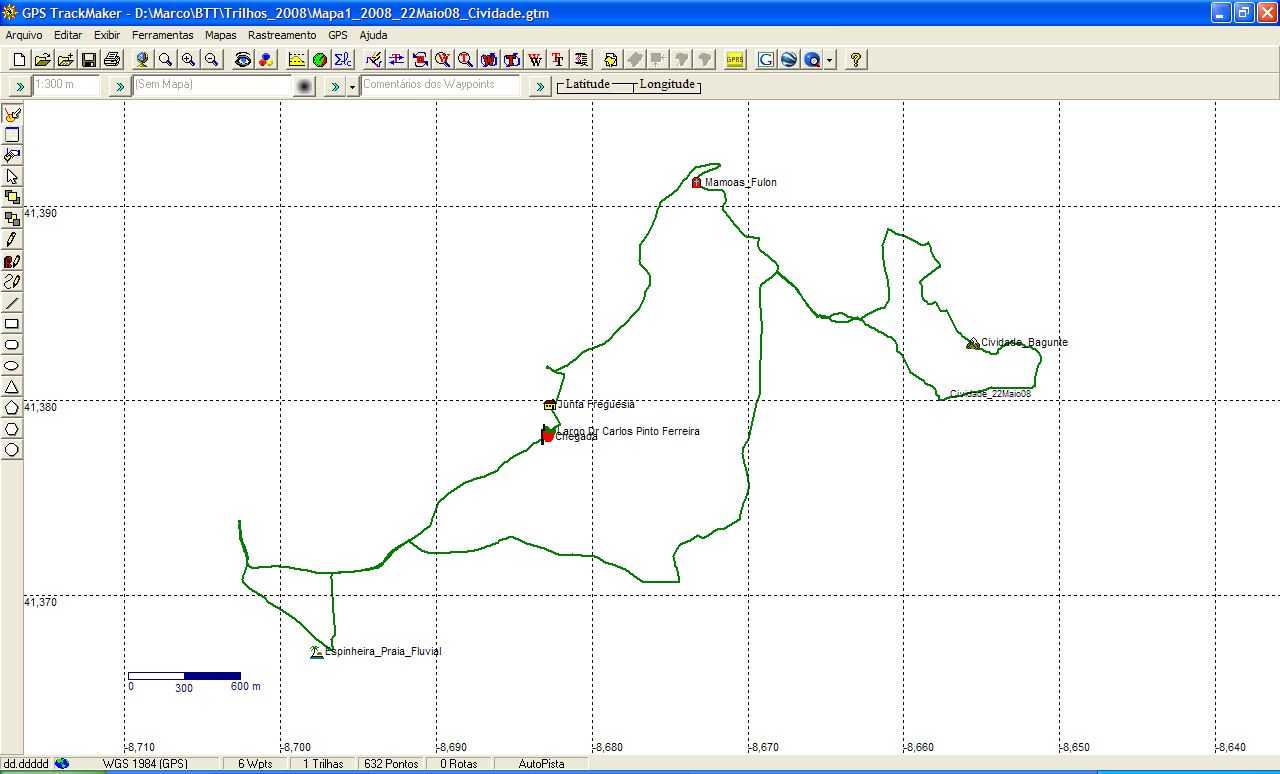Viewport: 1280px width, 774px height.
Task: Click the AutoPista status bar entry
Action: [x=540, y=764]
